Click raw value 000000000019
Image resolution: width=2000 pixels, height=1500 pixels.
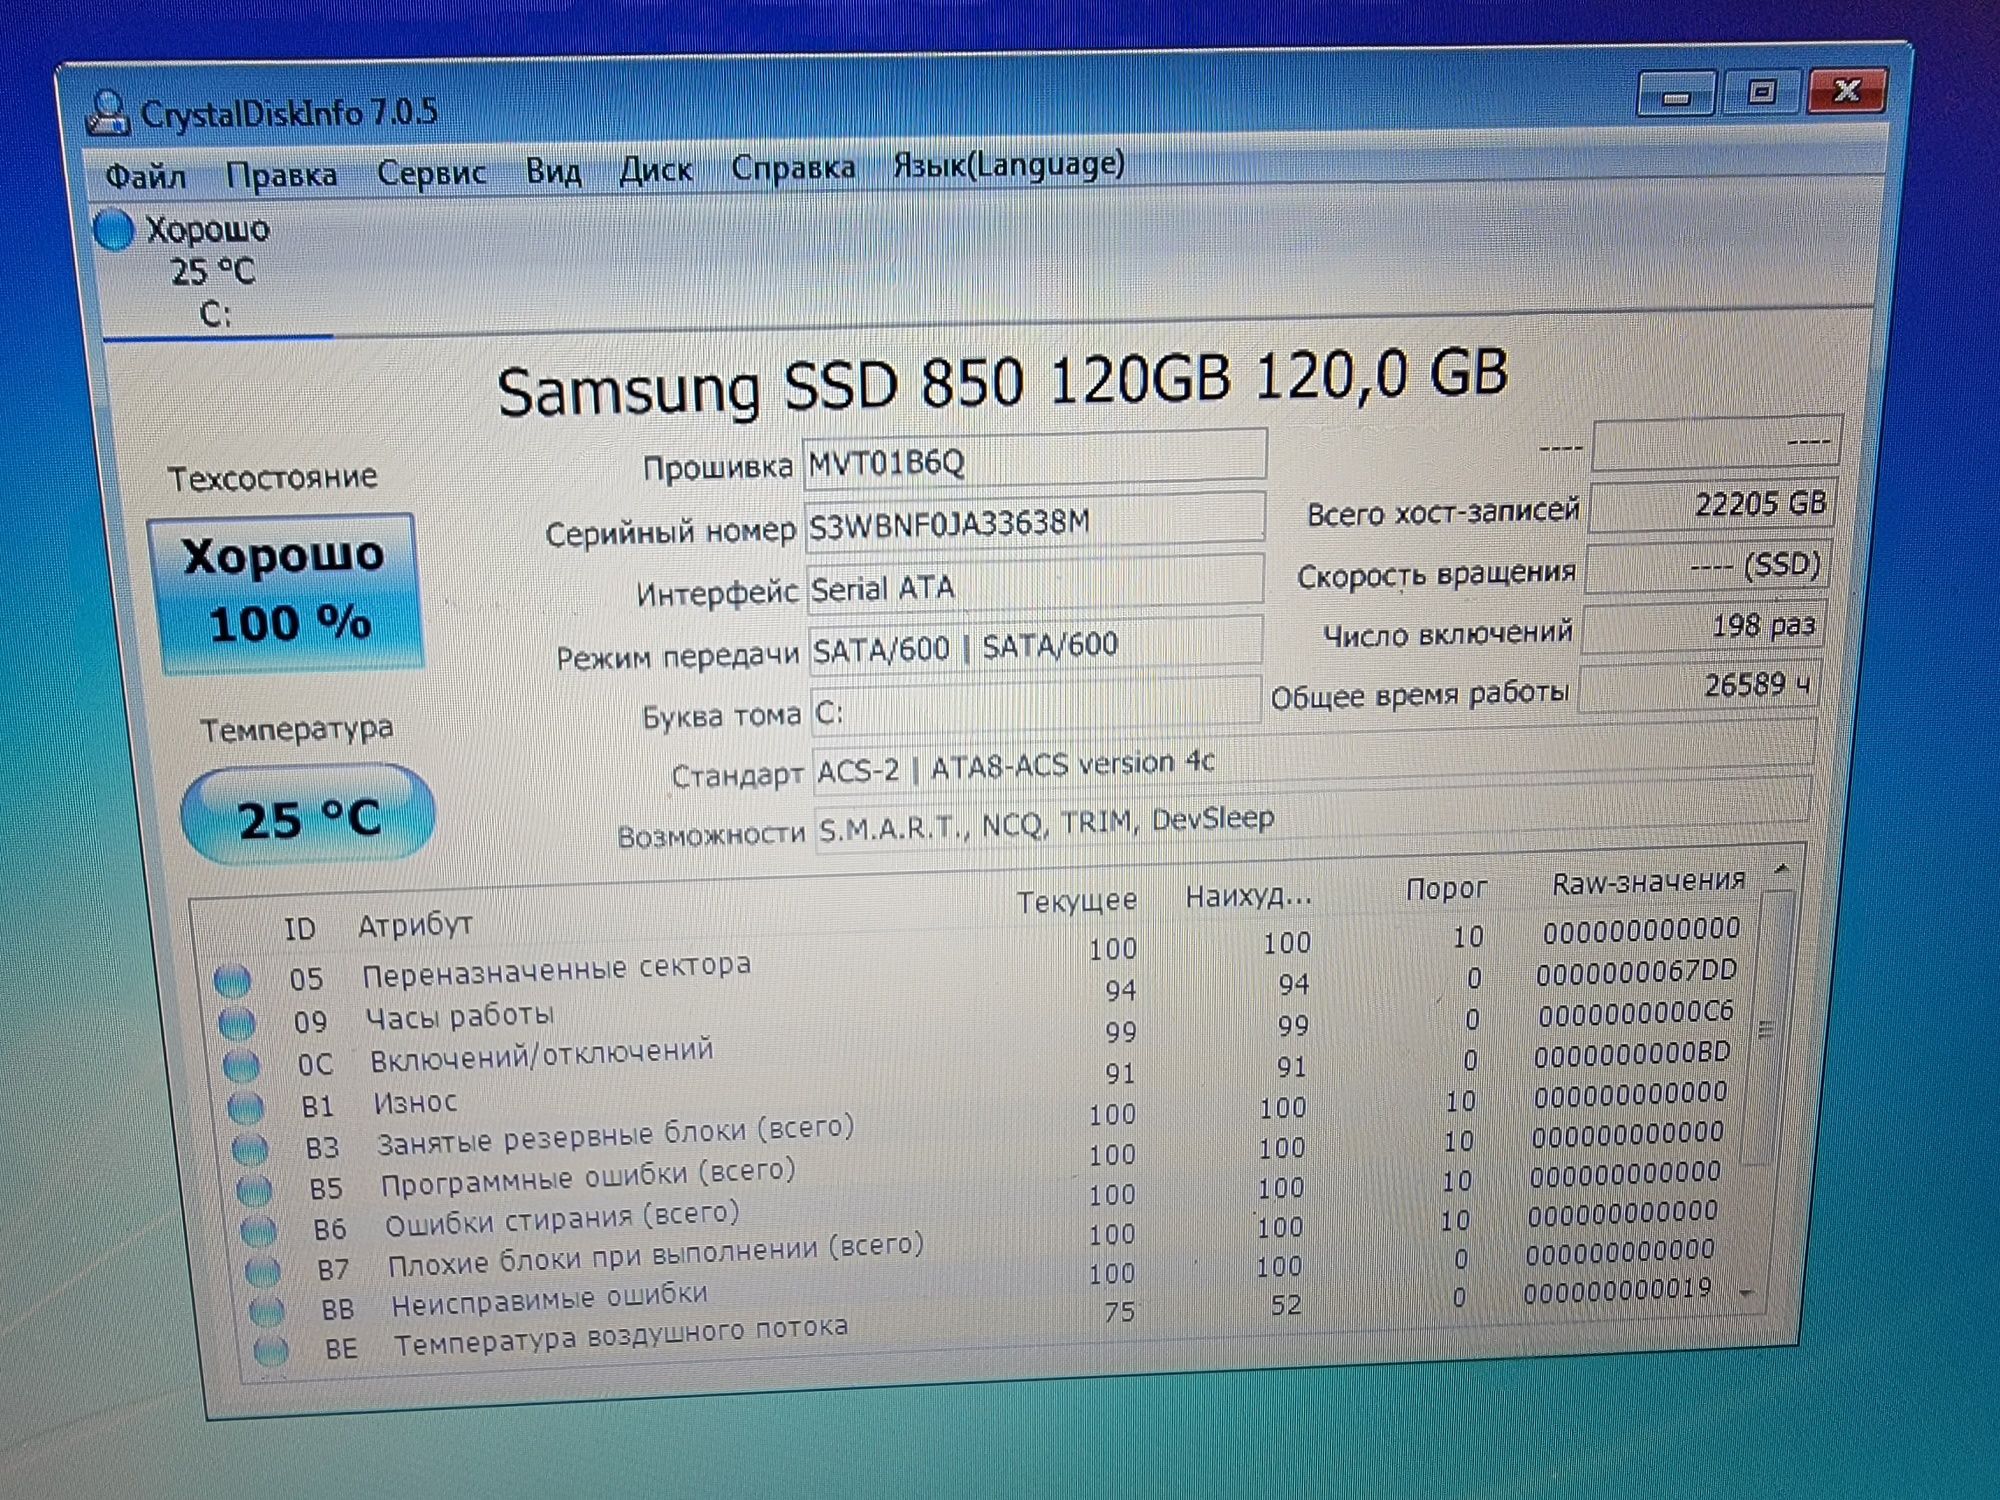coord(1617,1291)
